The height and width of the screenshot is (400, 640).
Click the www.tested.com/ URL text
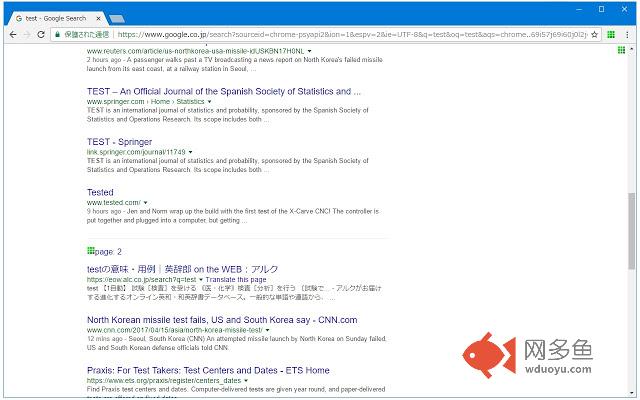pos(113,203)
